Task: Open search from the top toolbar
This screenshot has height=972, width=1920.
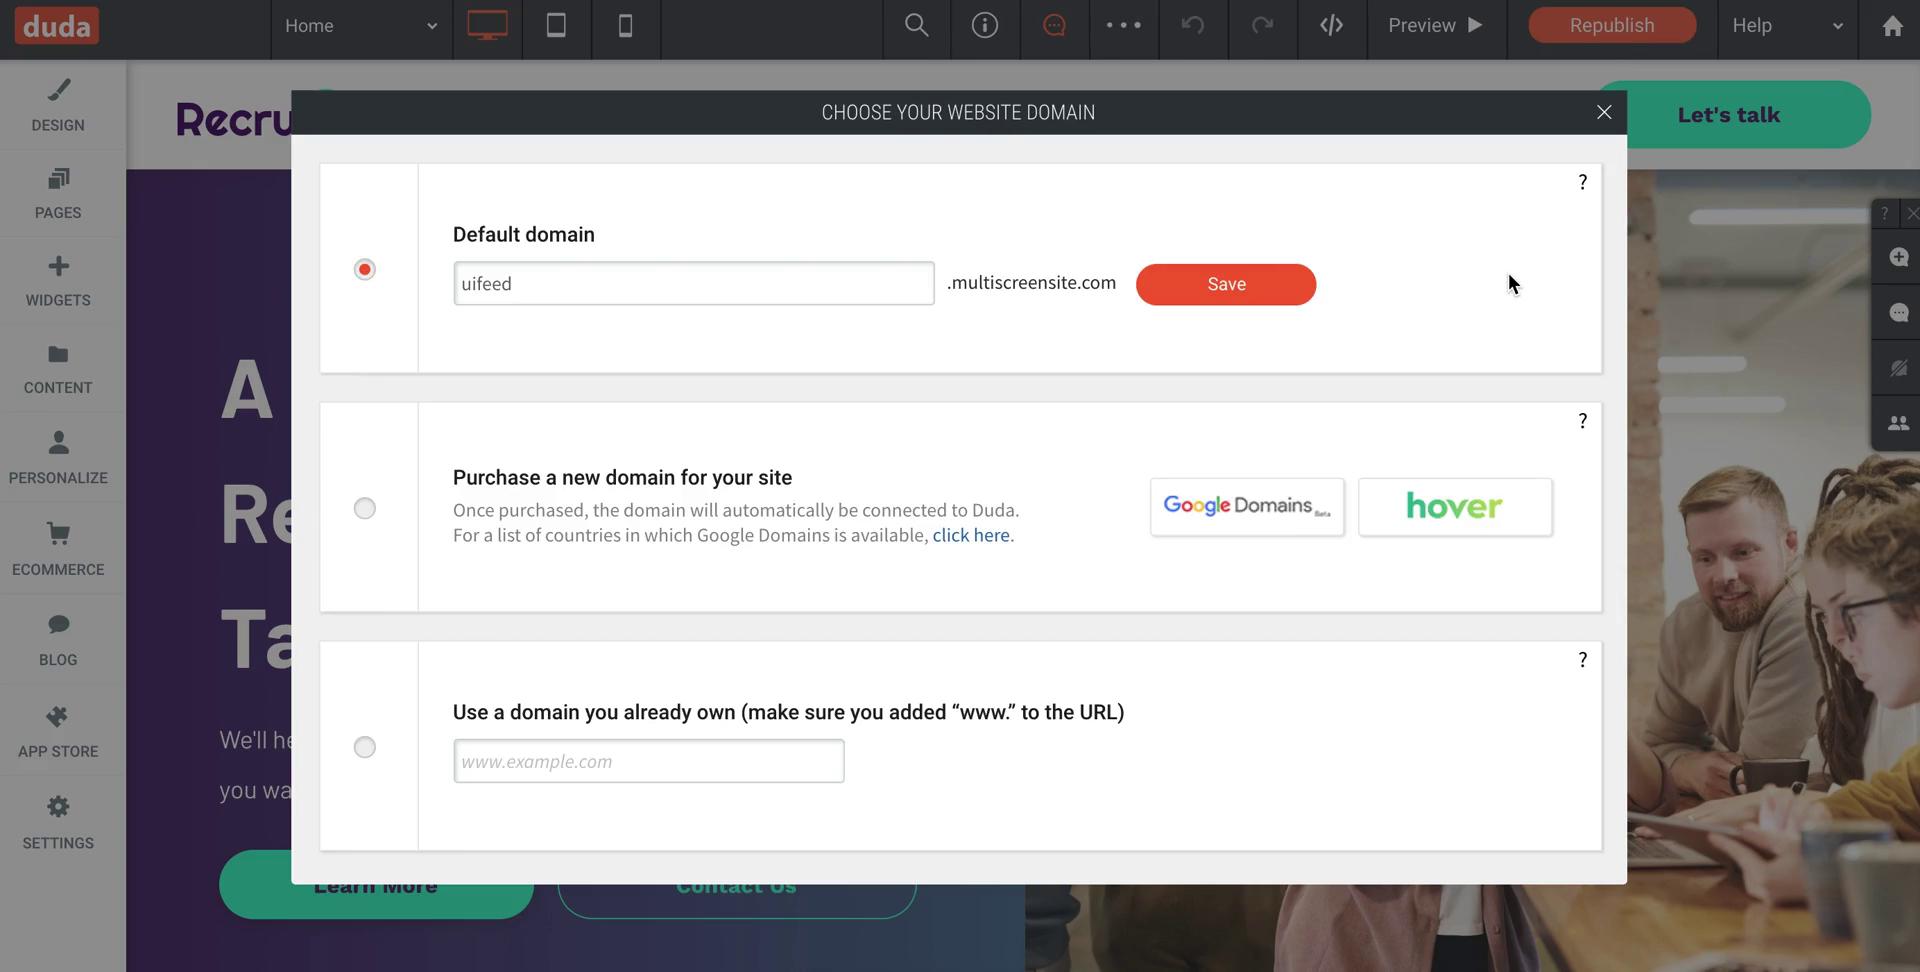Action: click(x=916, y=26)
